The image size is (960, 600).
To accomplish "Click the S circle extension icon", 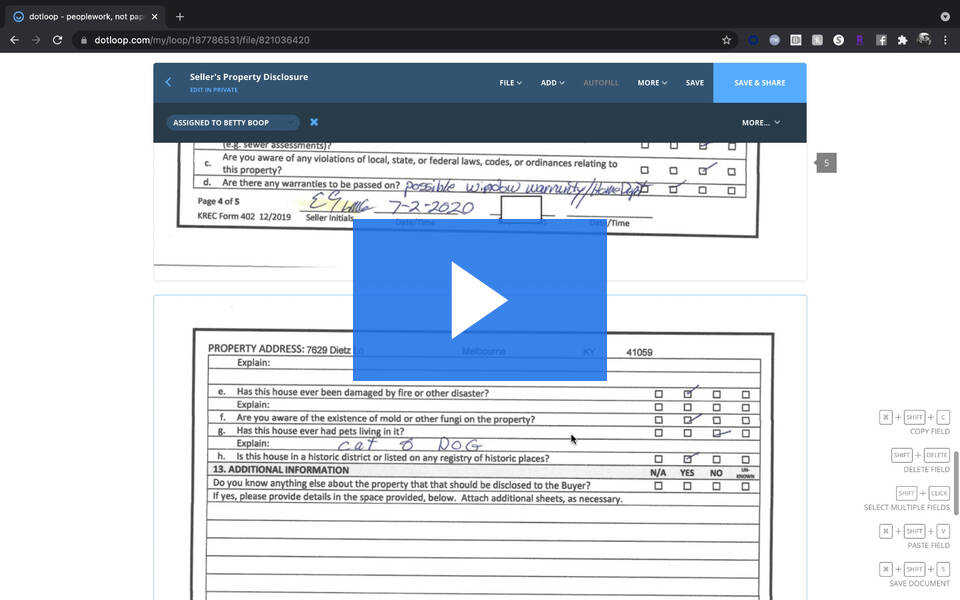I will [839, 40].
